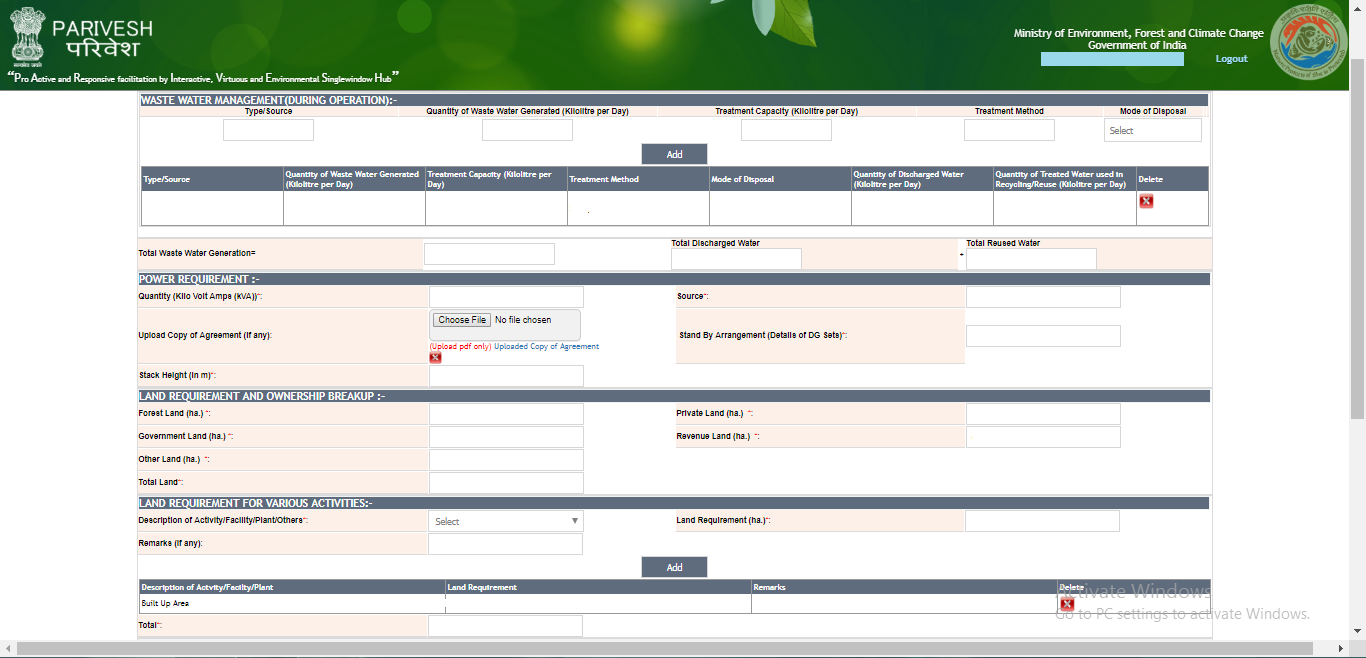Focus the Stand By Arrangement field
Screen dimensions: 1366x658
pyautogui.click(x=1043, y=336)
